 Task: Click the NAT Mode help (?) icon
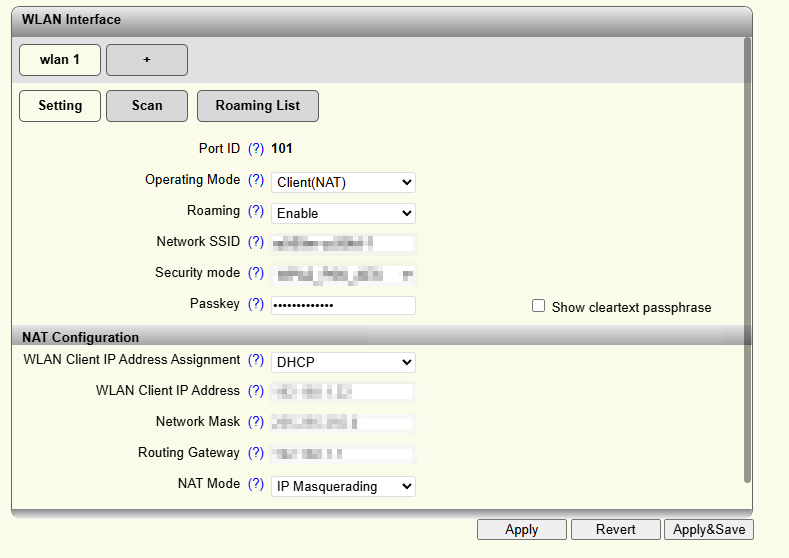tap(256, 485)
